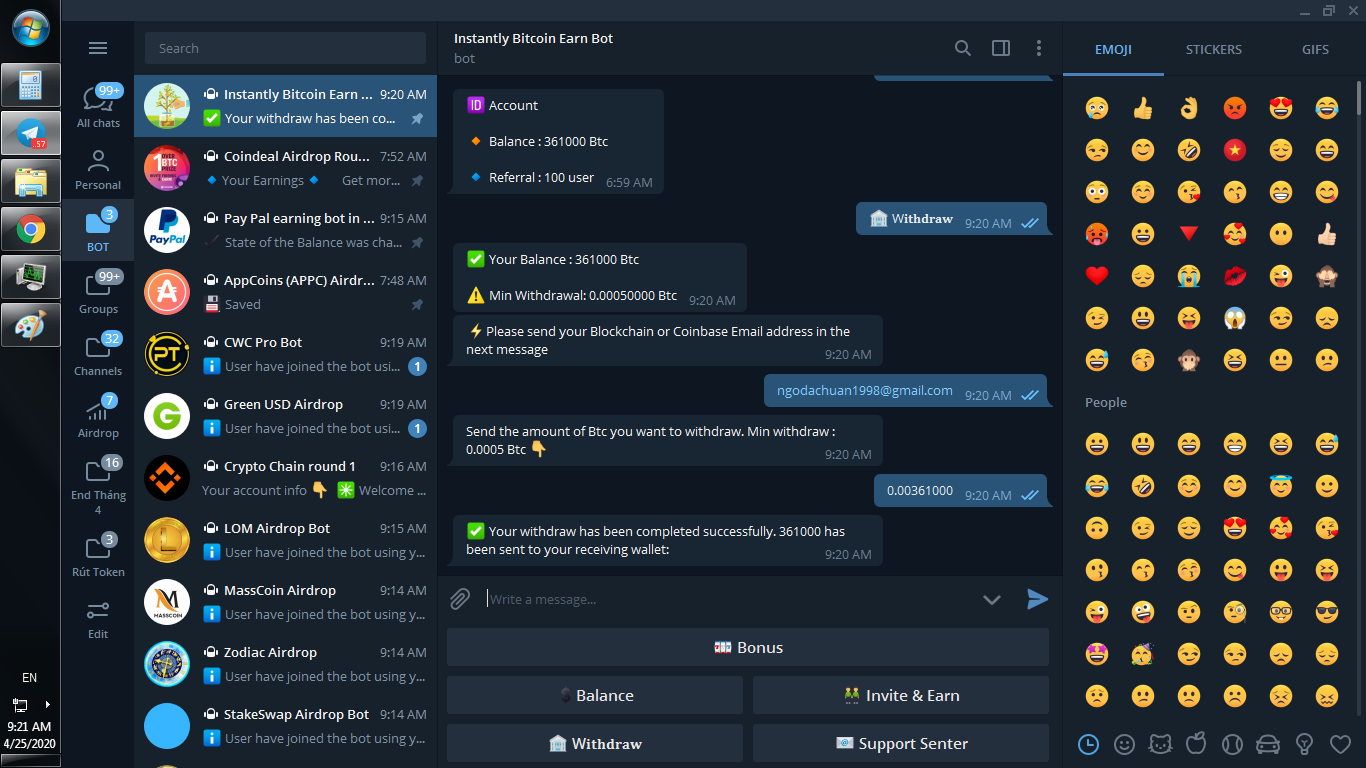Open the Pay Pal earning bot chat
The width and height of the screenshot is (1366, 768).
tap(285, 230)
